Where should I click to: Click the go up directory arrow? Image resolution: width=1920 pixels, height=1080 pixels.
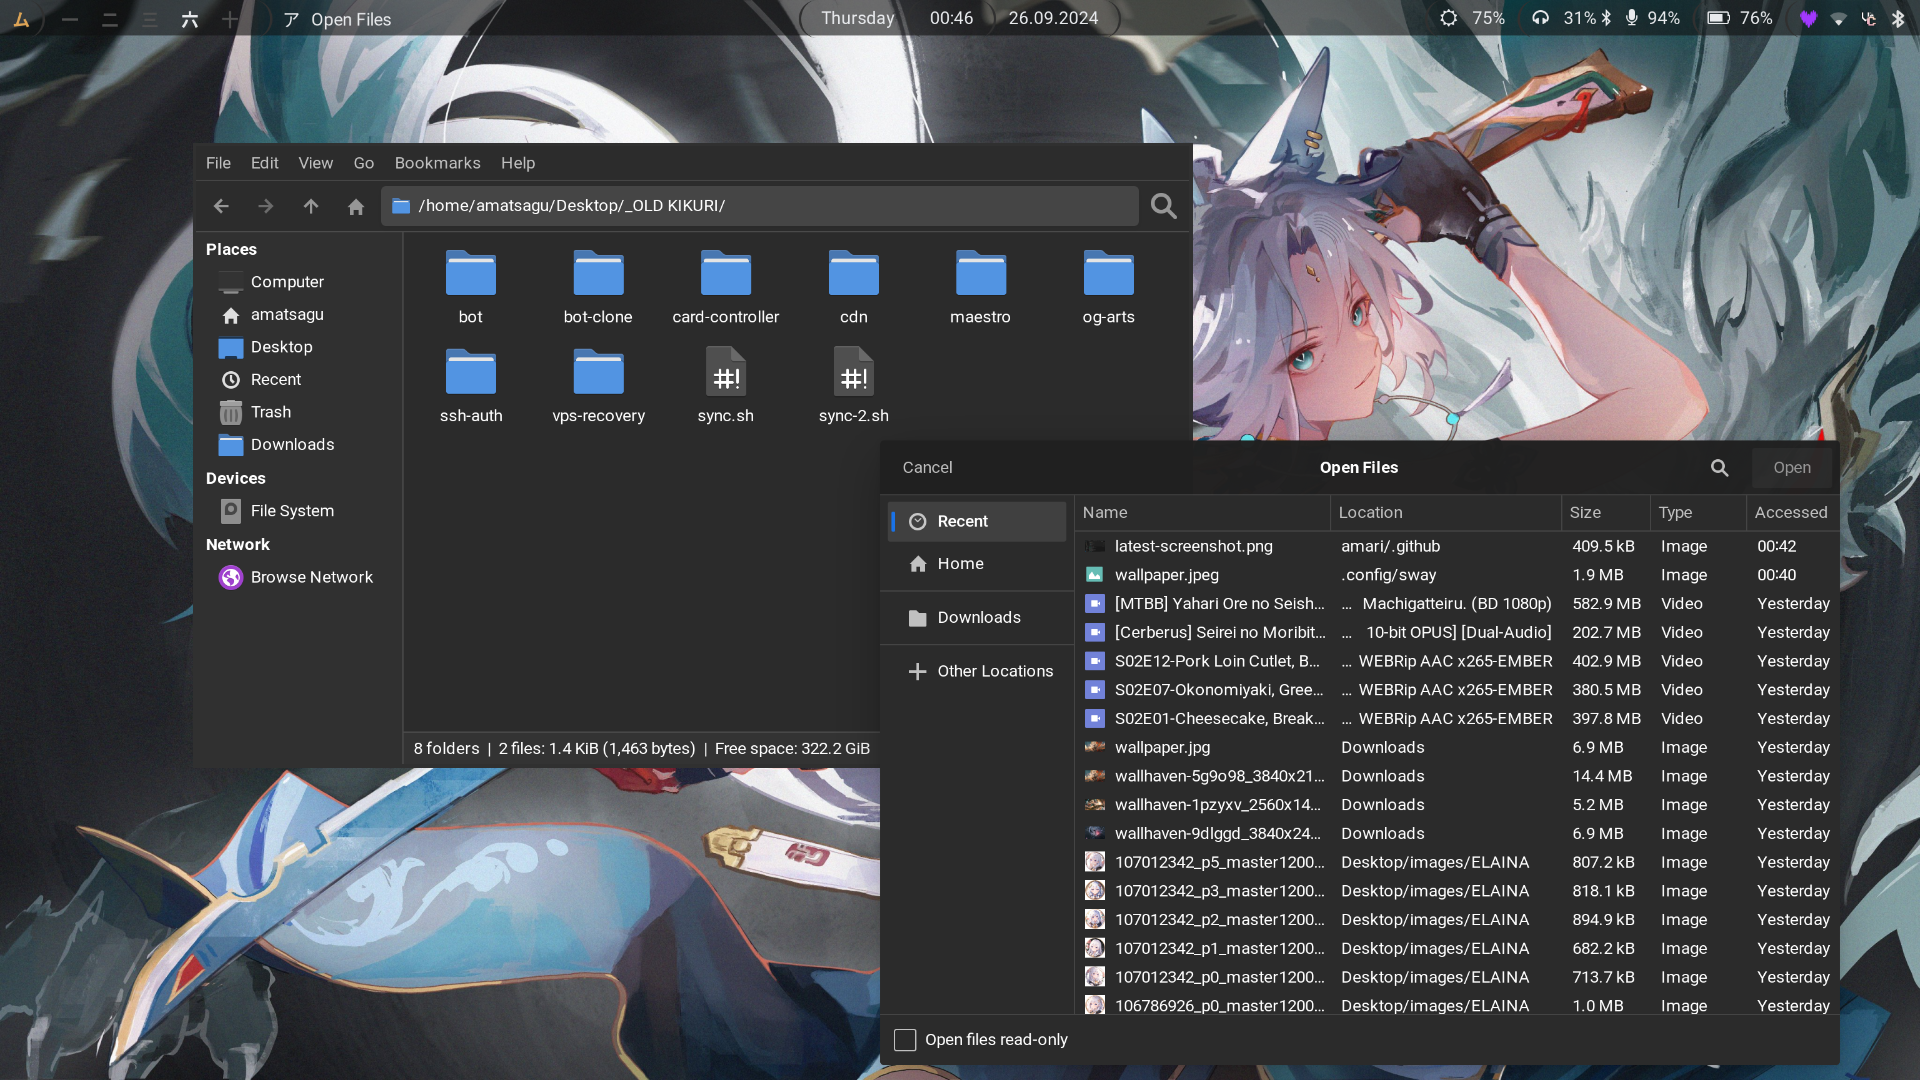[311, 206]
